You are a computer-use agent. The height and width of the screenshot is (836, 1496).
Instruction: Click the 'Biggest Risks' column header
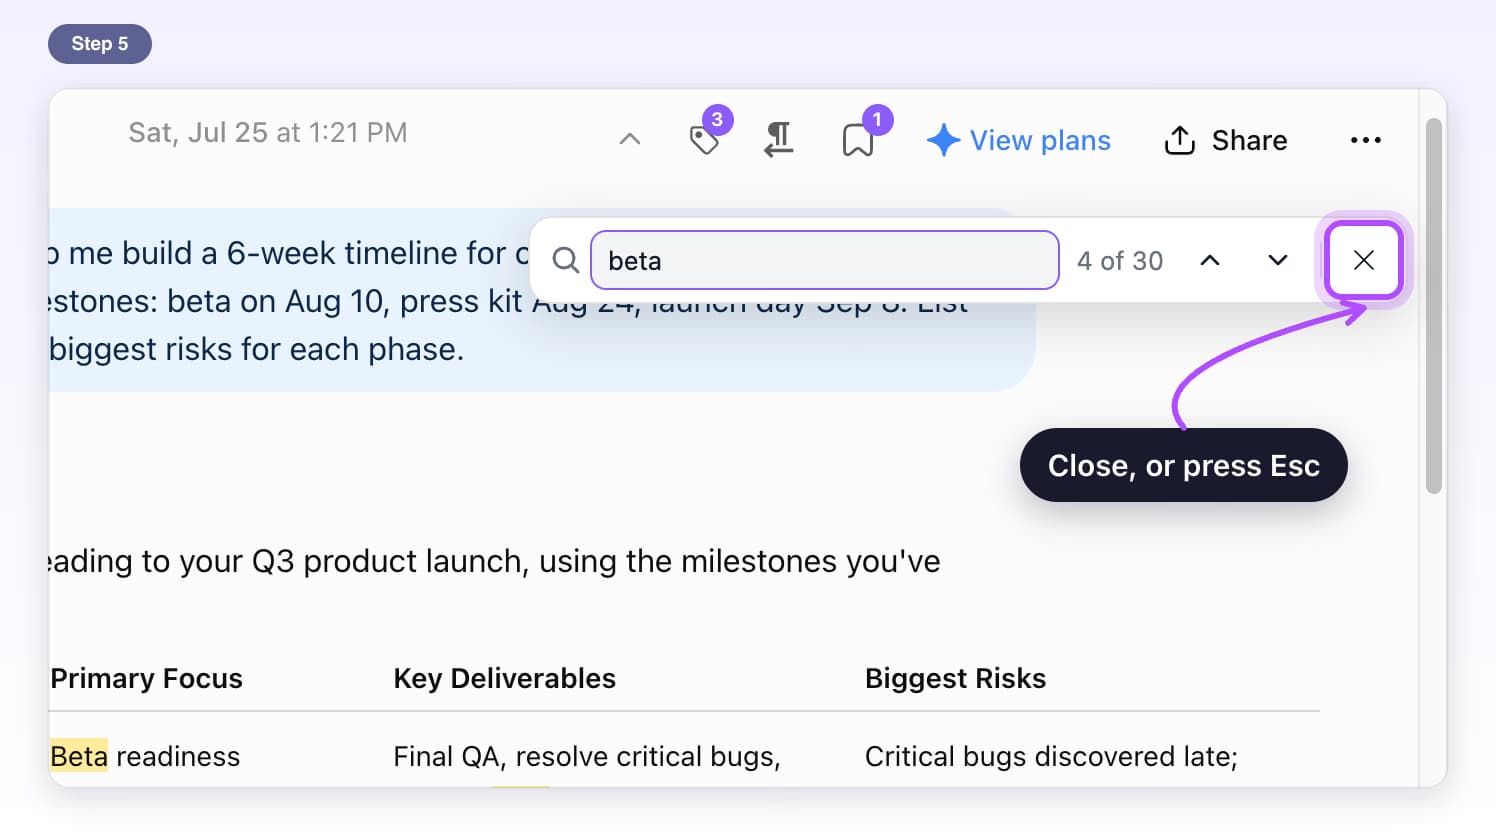(x=955, y=678)
